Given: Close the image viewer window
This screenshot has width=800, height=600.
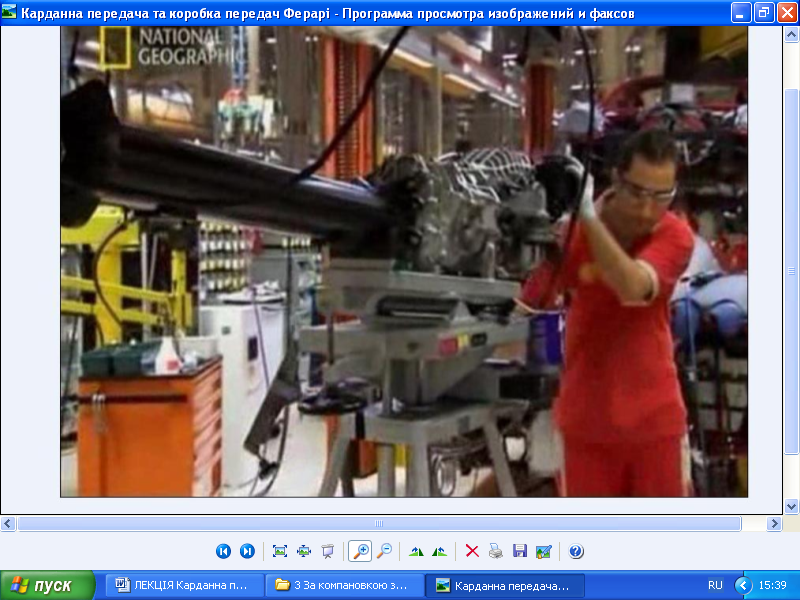Looking at the screenshot, I should (787, 12).
